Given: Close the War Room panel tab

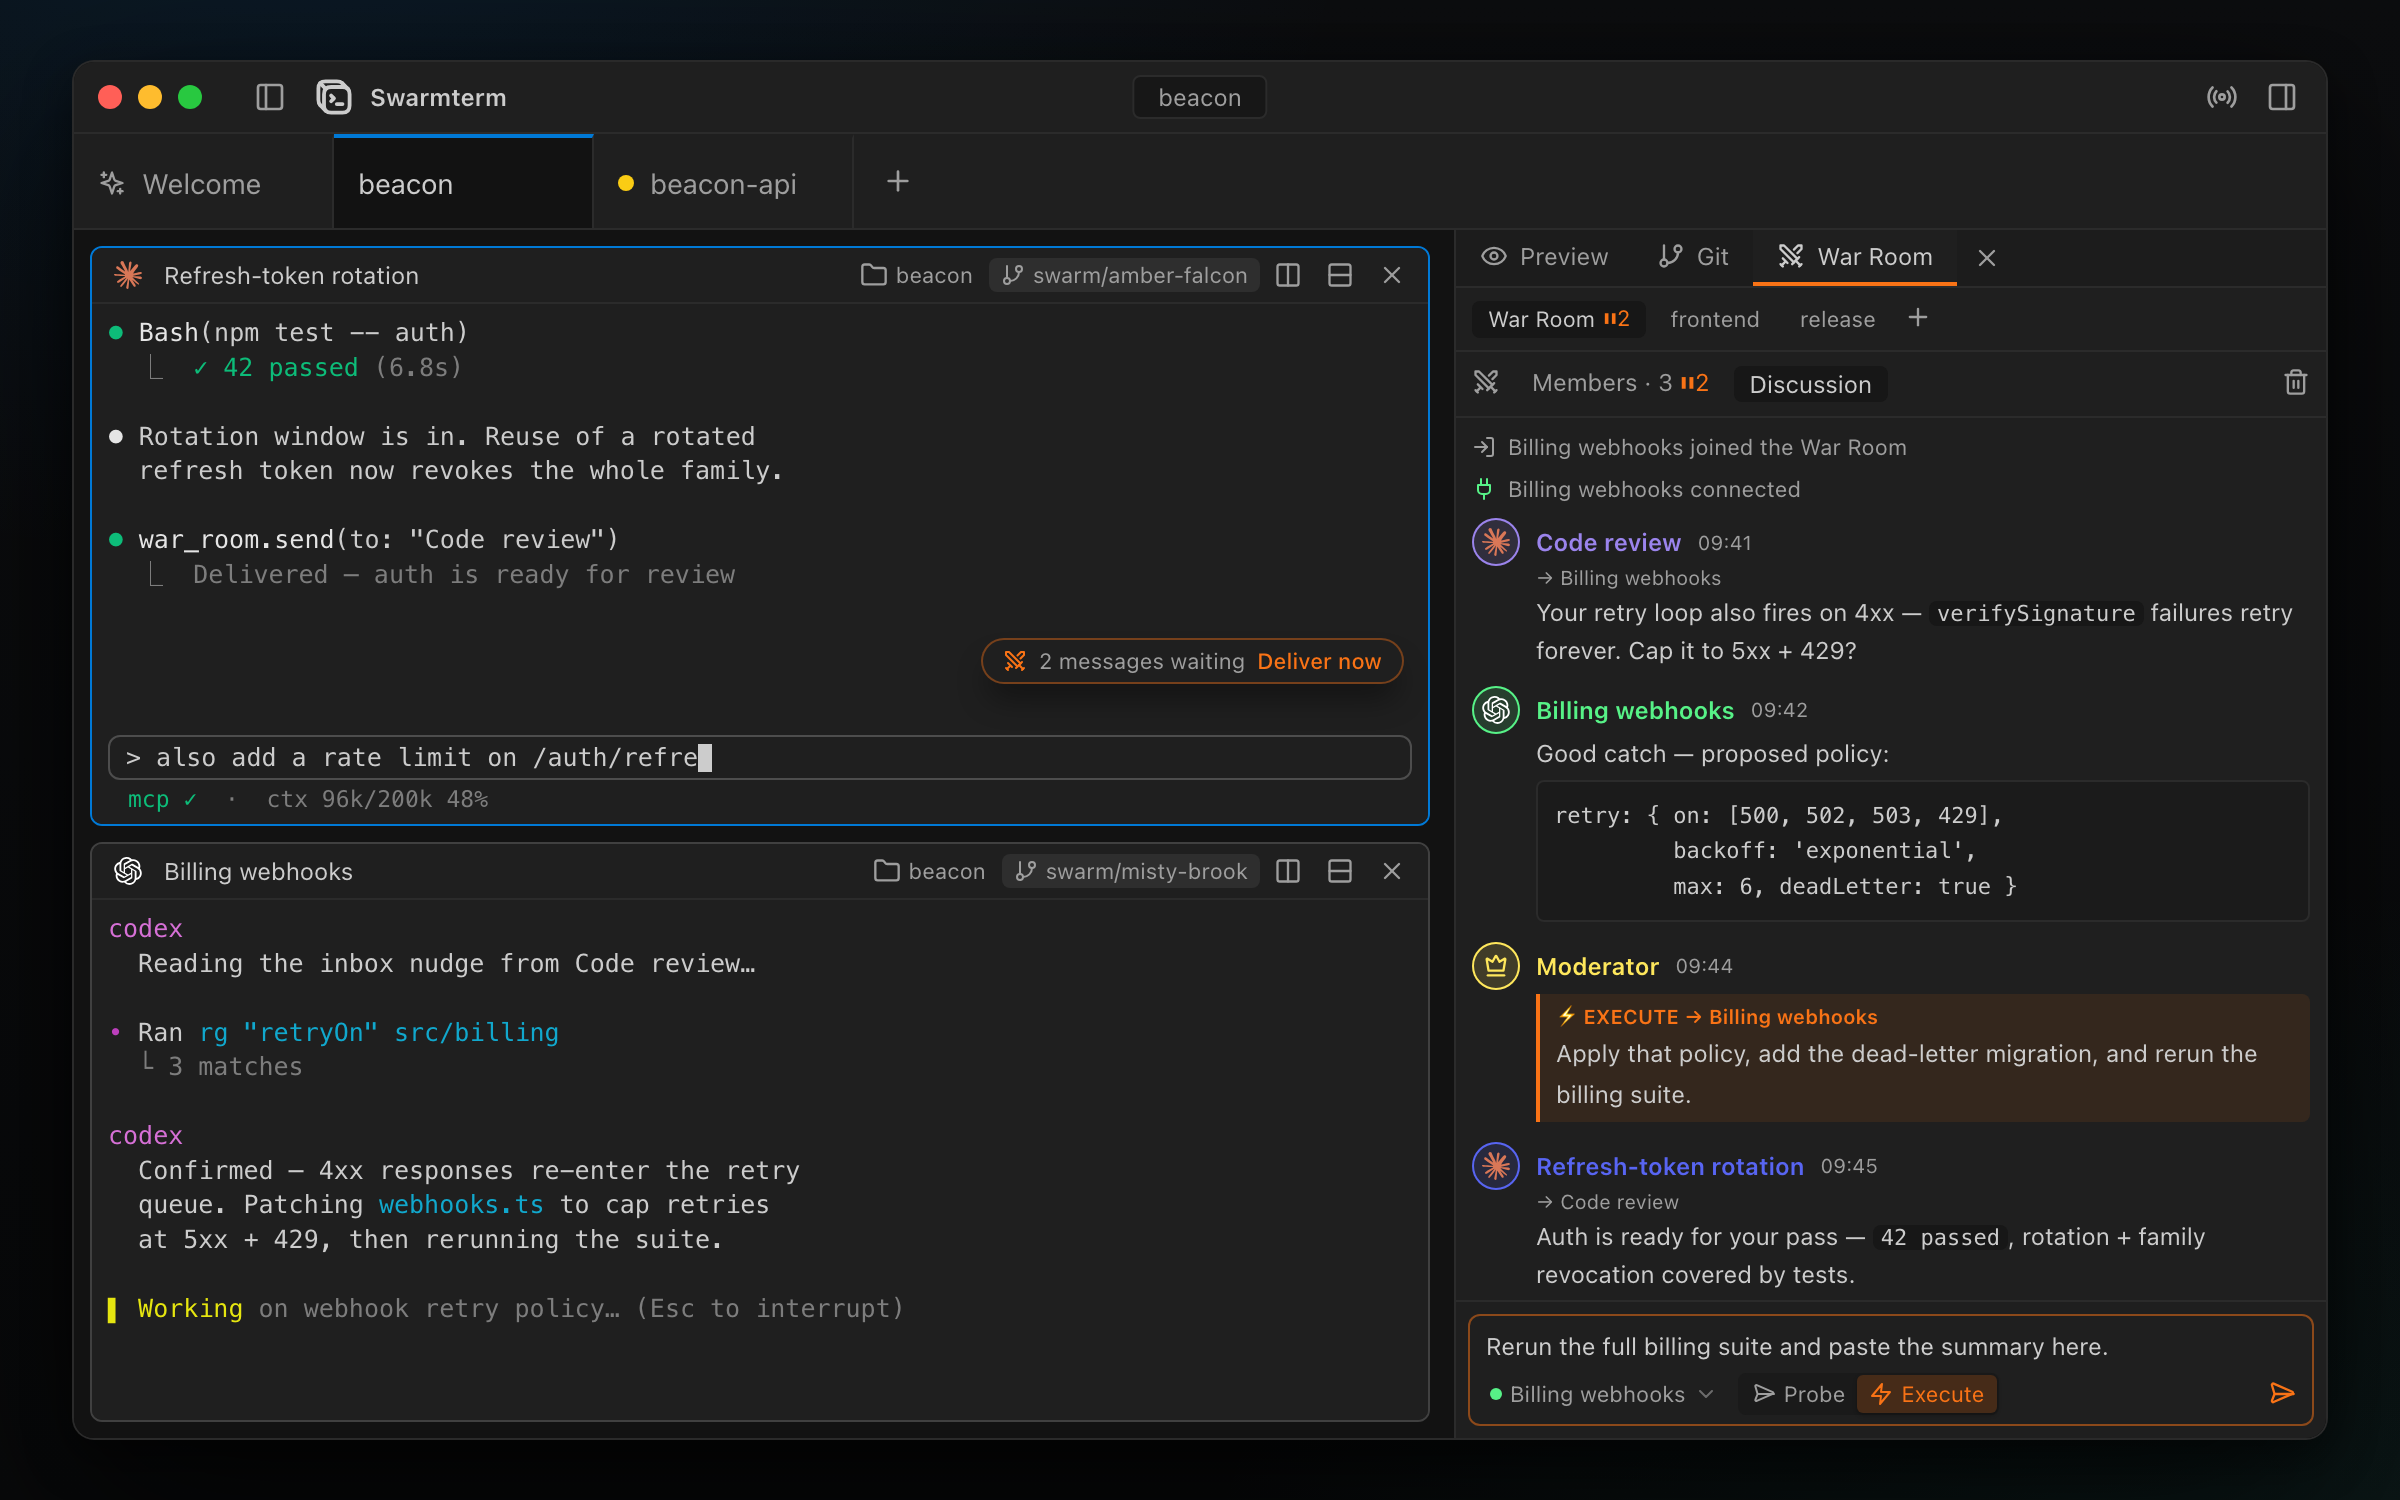Looking at the screenshot, I should pyautogui.click(x=1987, y=257).
